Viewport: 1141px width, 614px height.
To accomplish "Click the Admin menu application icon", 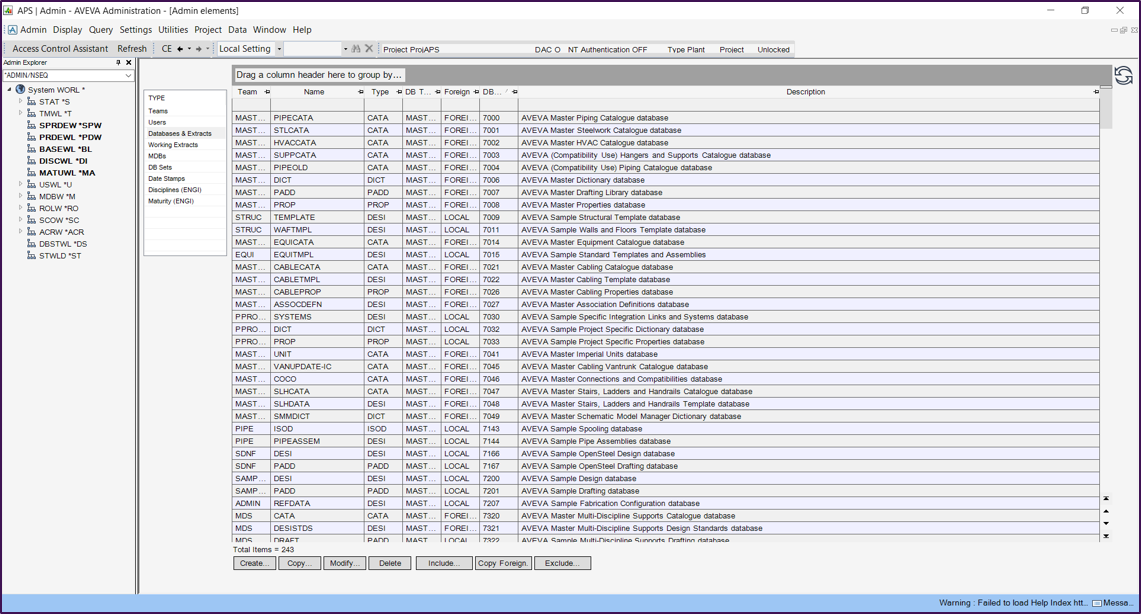I will coord(12,30).
